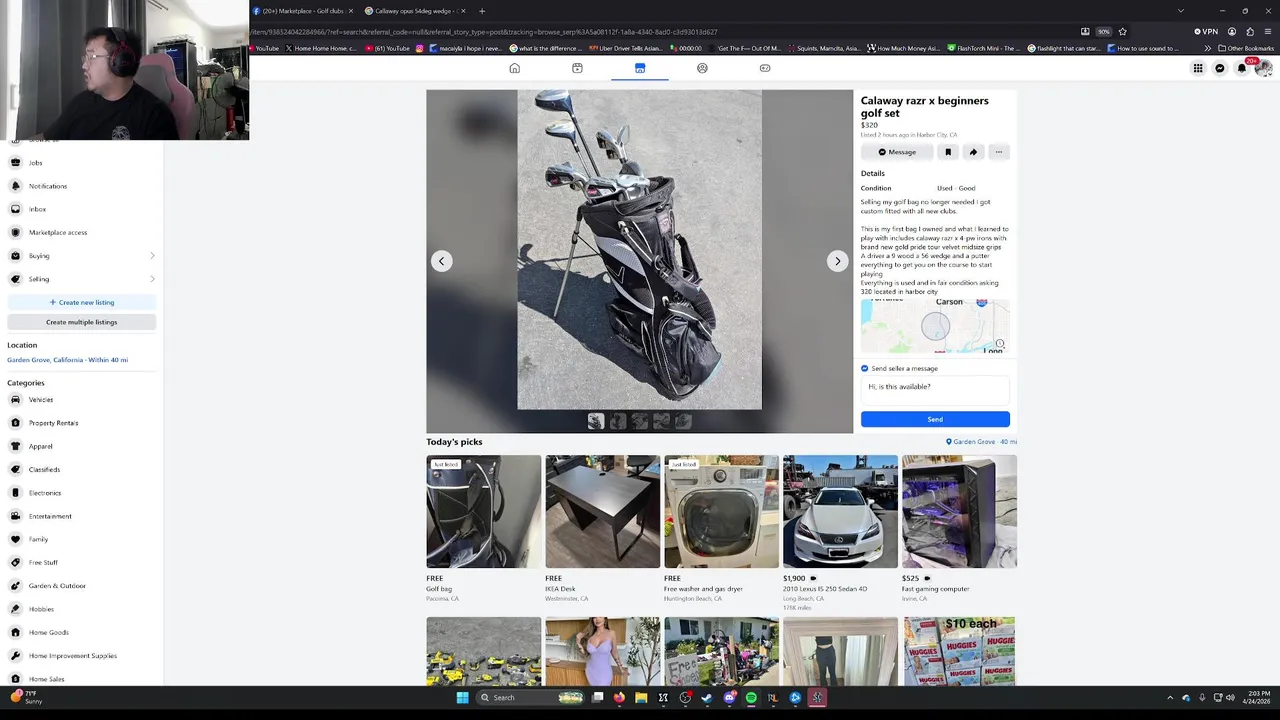Open the Home Improvement Supplies category

[x=82, y=656]
